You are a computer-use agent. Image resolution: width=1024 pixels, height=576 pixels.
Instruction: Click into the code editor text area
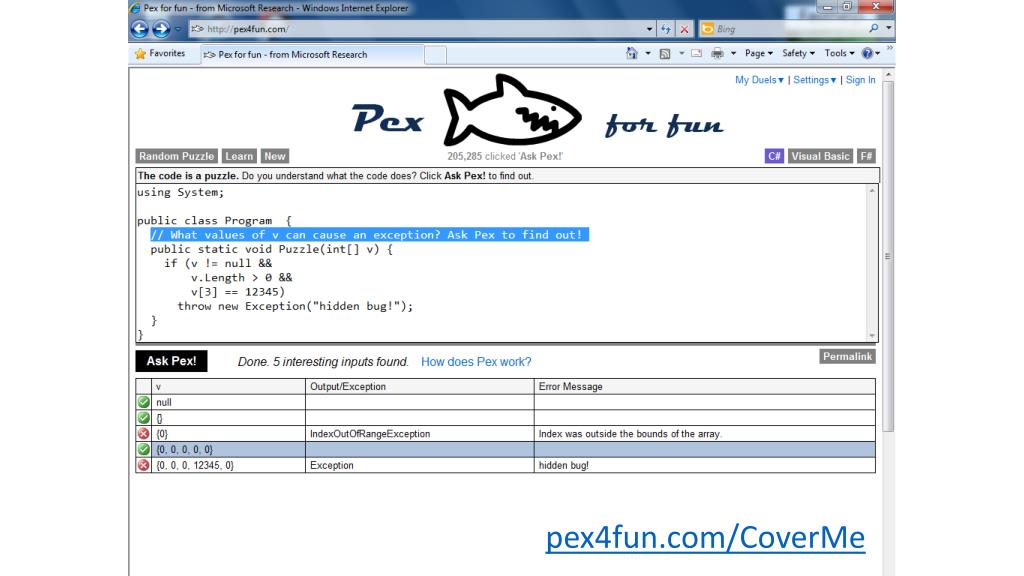501,263
